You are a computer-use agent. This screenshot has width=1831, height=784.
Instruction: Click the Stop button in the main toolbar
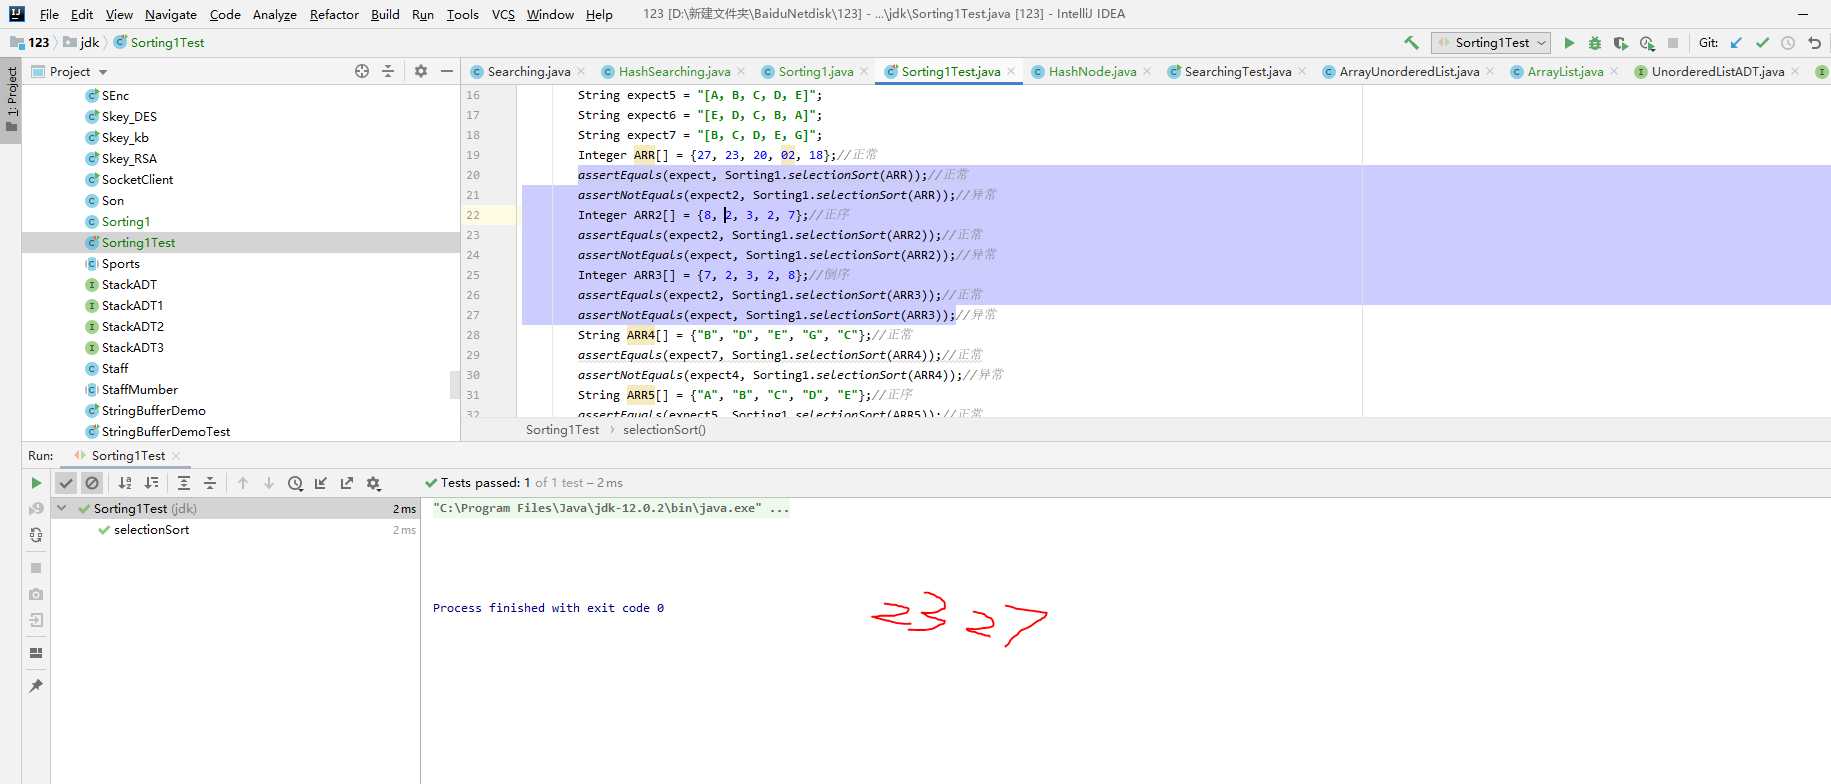pyautogui.click(x=1673, y=43)
